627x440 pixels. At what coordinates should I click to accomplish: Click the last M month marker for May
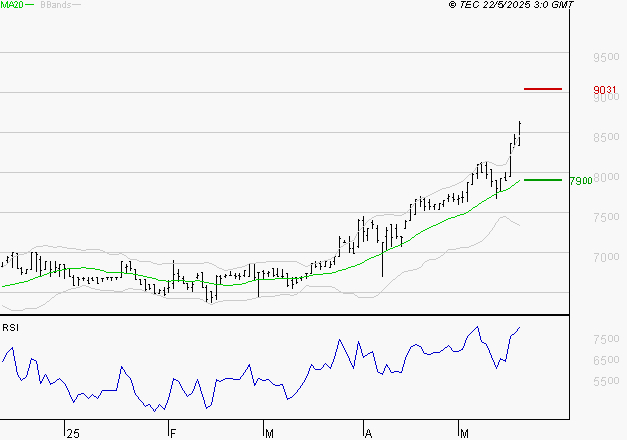click(464, 433)
